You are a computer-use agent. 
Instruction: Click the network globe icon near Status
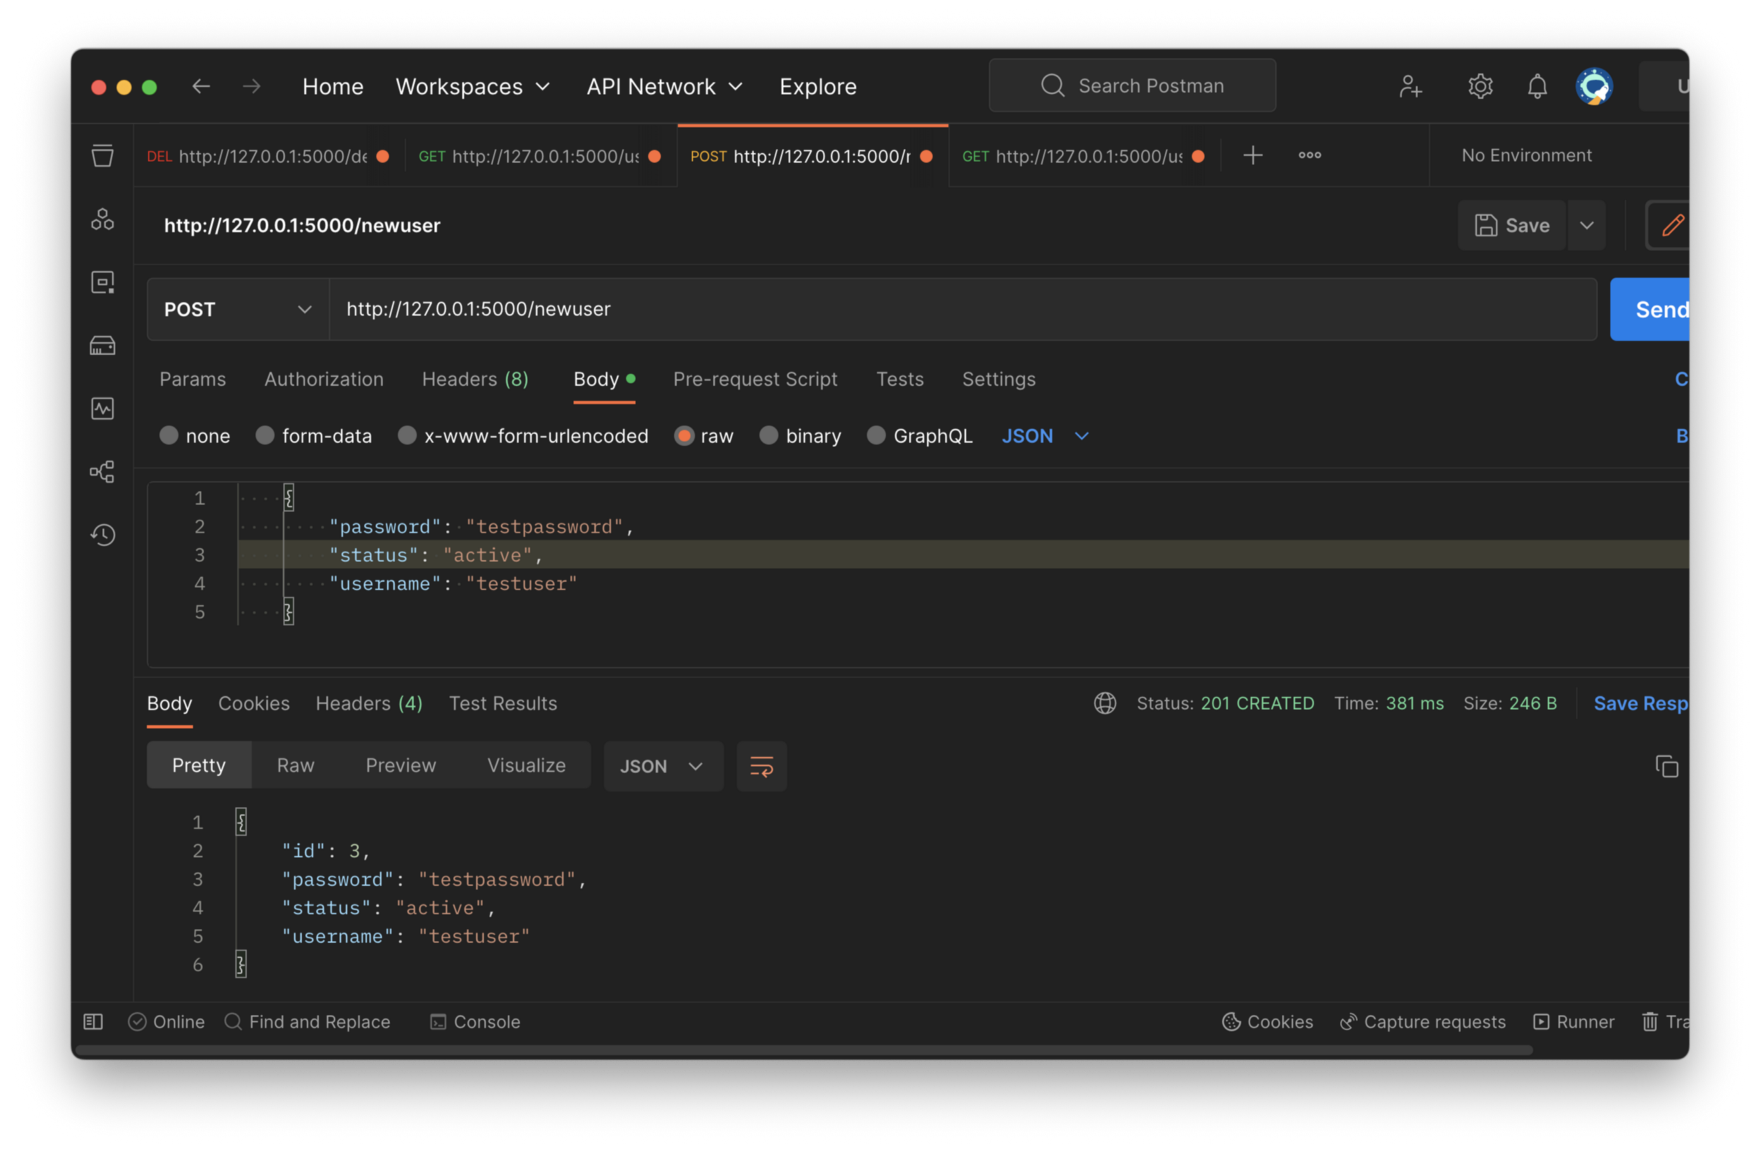(x=1104, y=703)
